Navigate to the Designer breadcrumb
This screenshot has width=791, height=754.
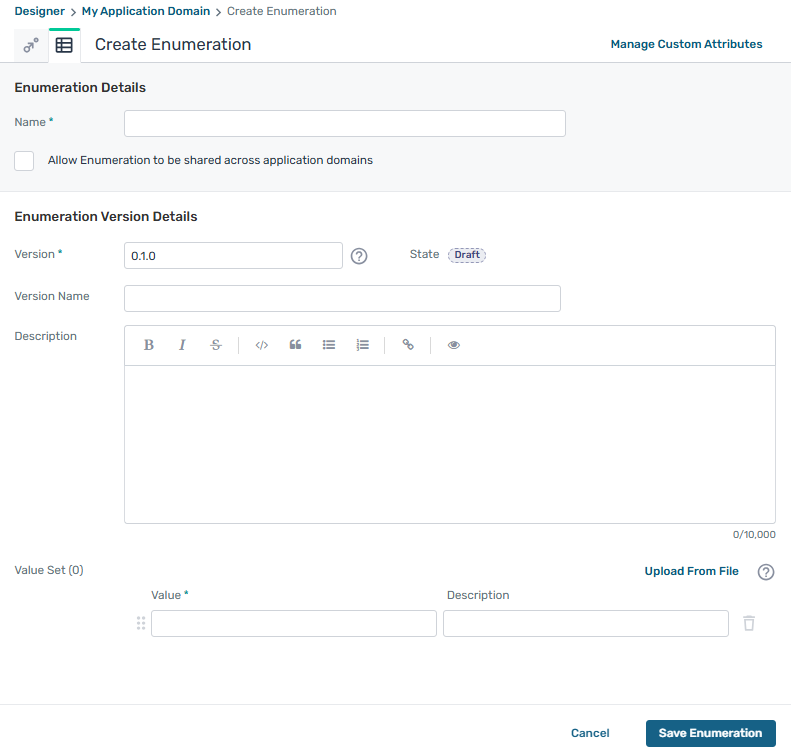tap(39, 11)
